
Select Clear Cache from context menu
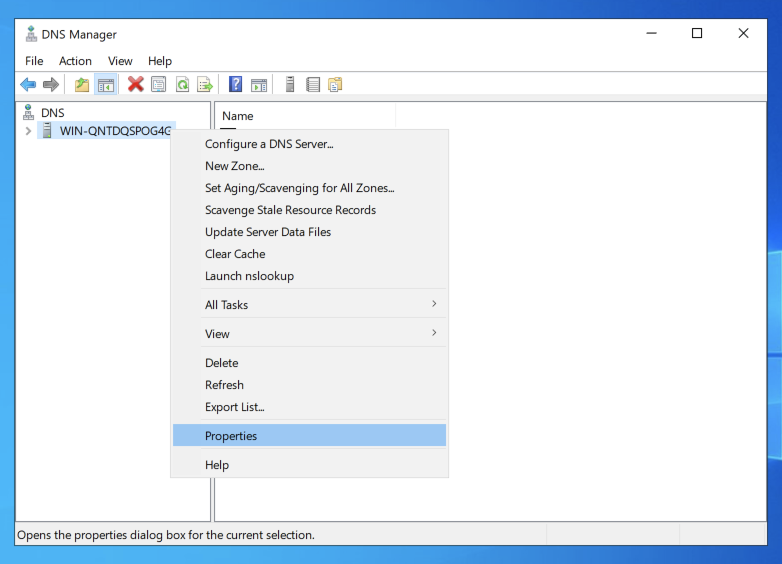pyautogui.click(x=235, y=254)
